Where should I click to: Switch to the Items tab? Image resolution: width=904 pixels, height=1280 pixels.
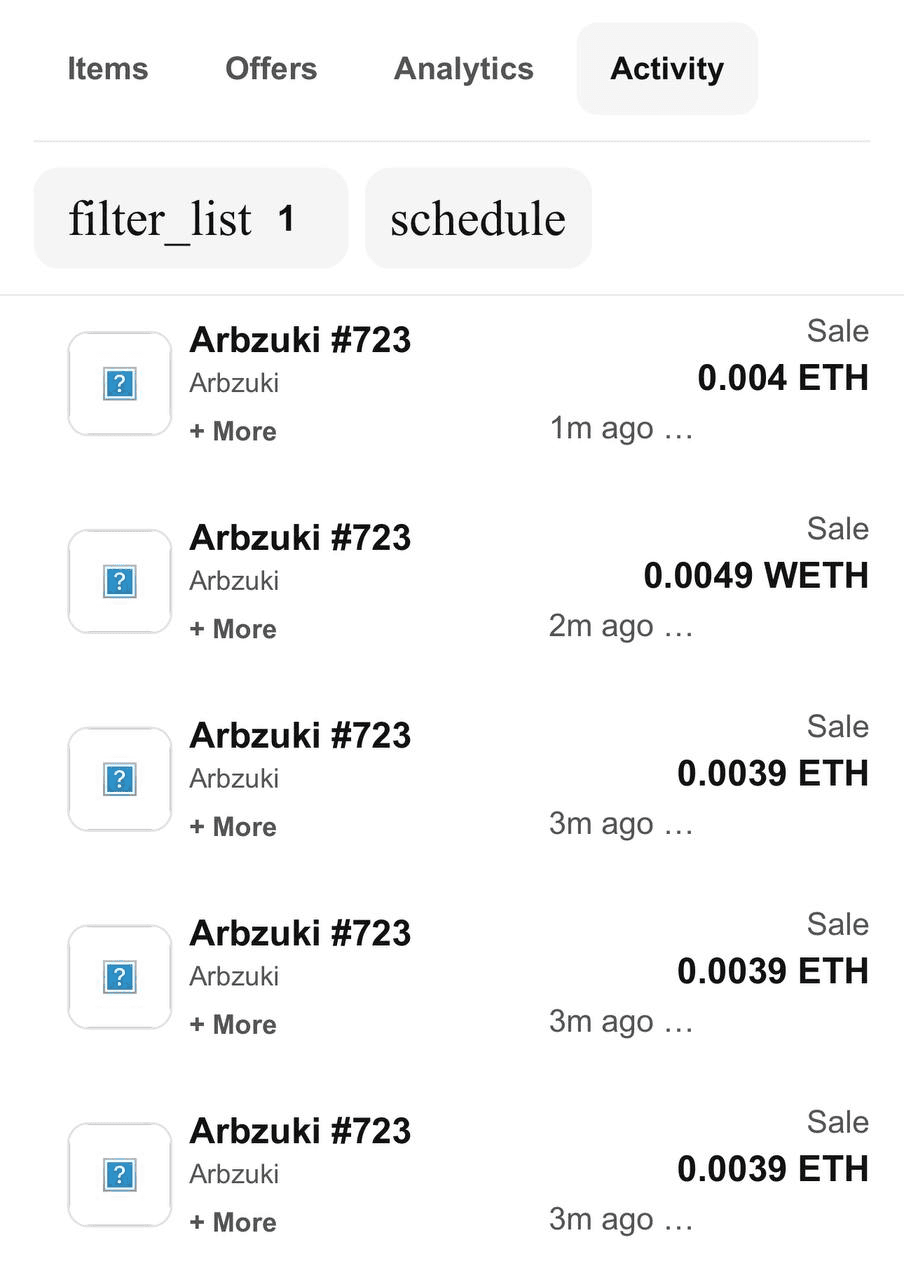point(108,69)
